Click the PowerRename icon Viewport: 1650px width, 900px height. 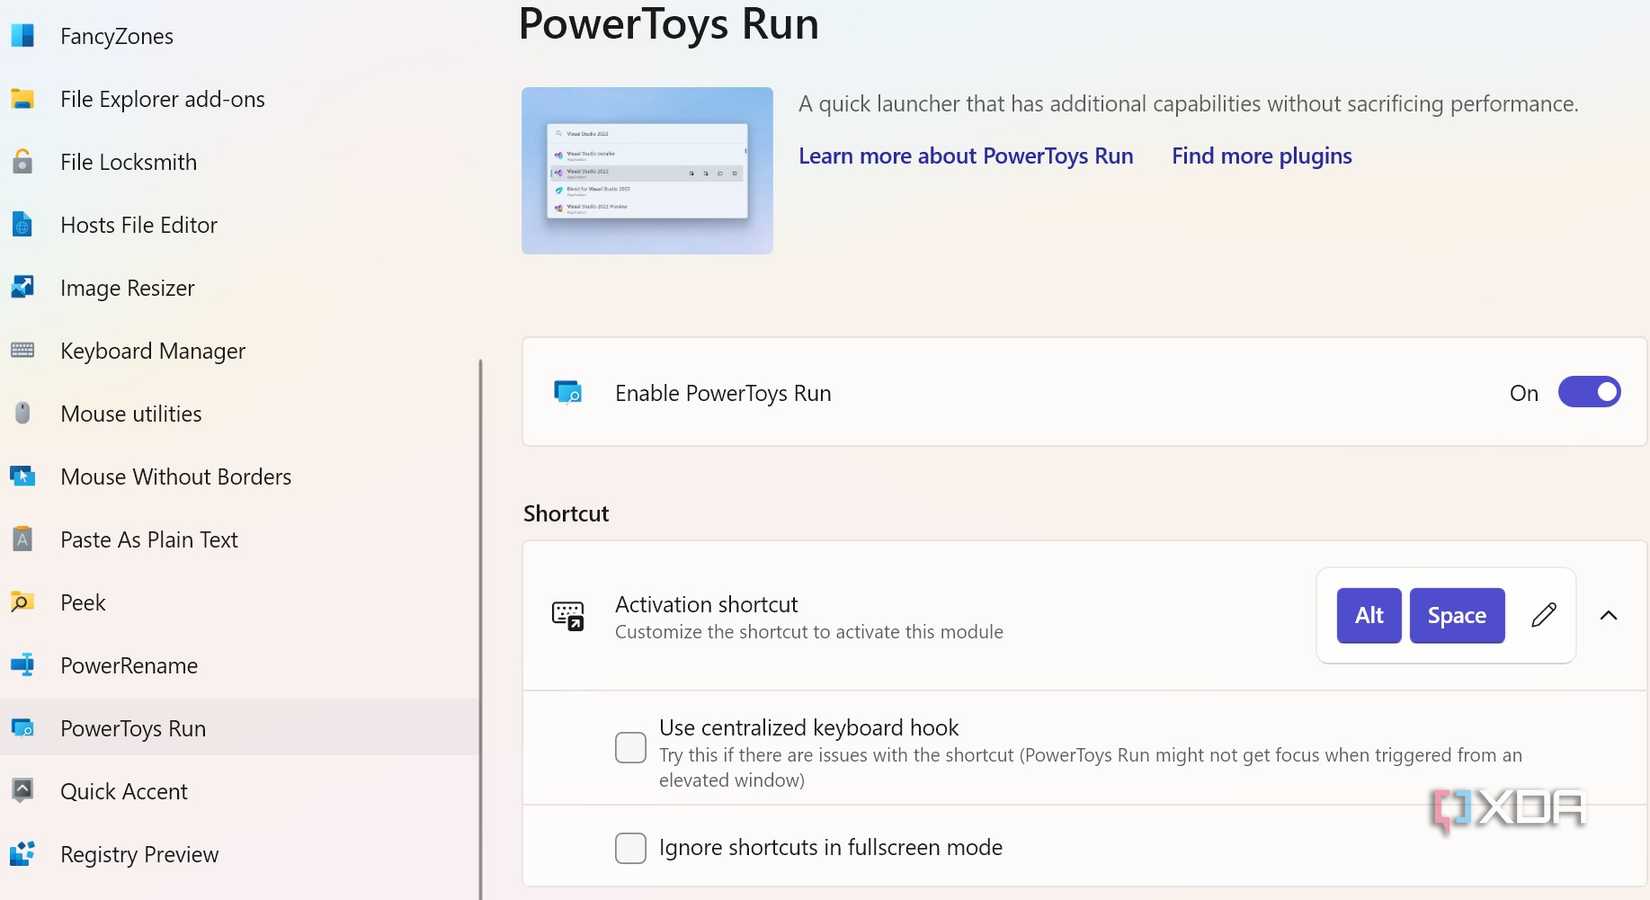[x=21, y=665]
